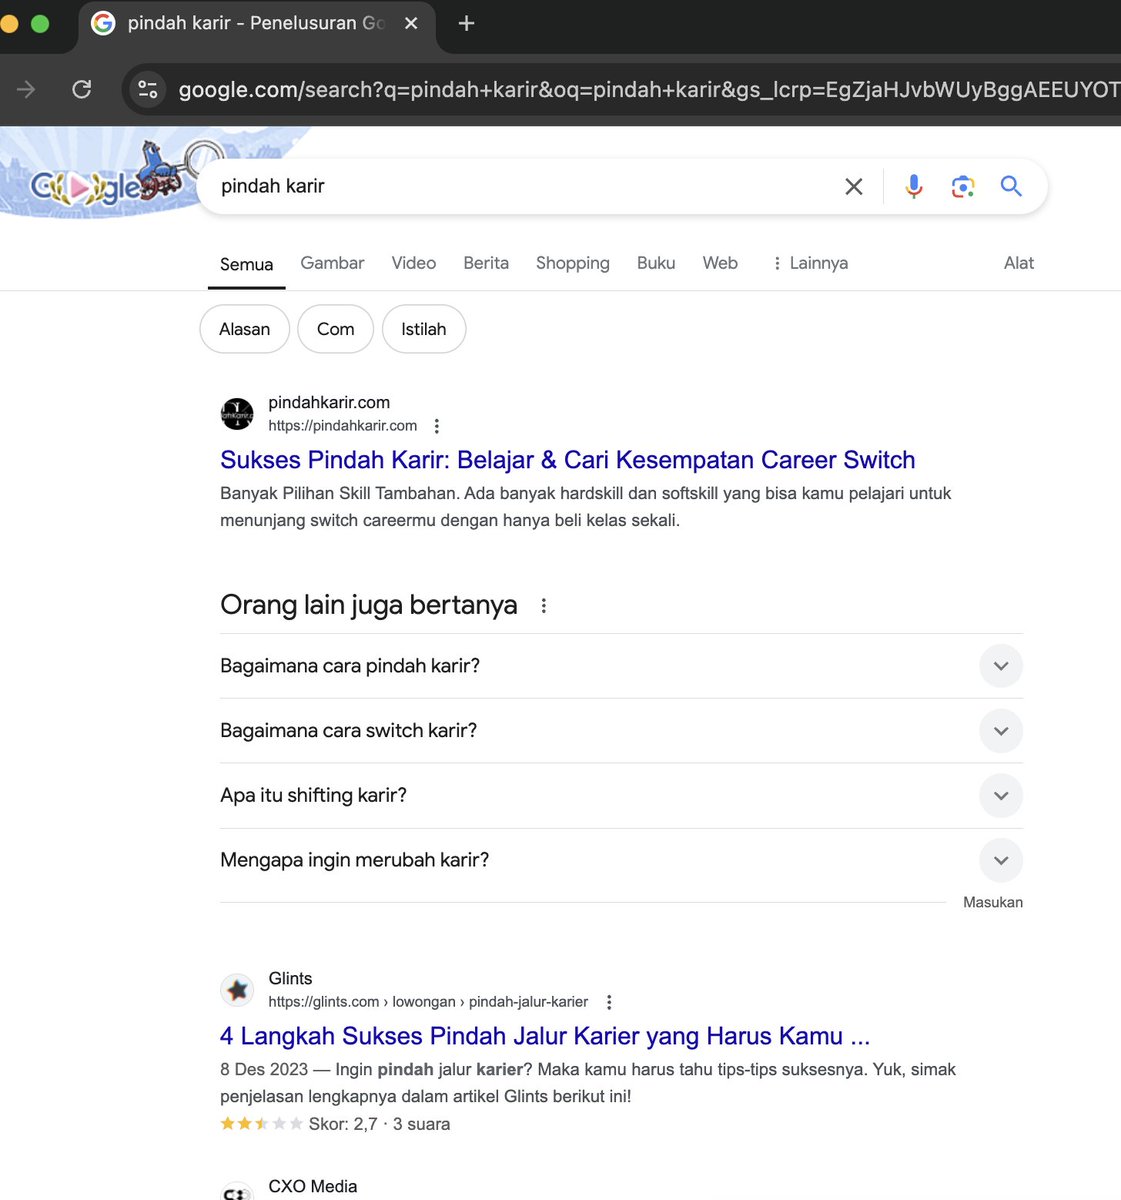Open site information icon in address bar
The height and width of the screenshot is (1200, 1121).
click(x=148, y=89)
